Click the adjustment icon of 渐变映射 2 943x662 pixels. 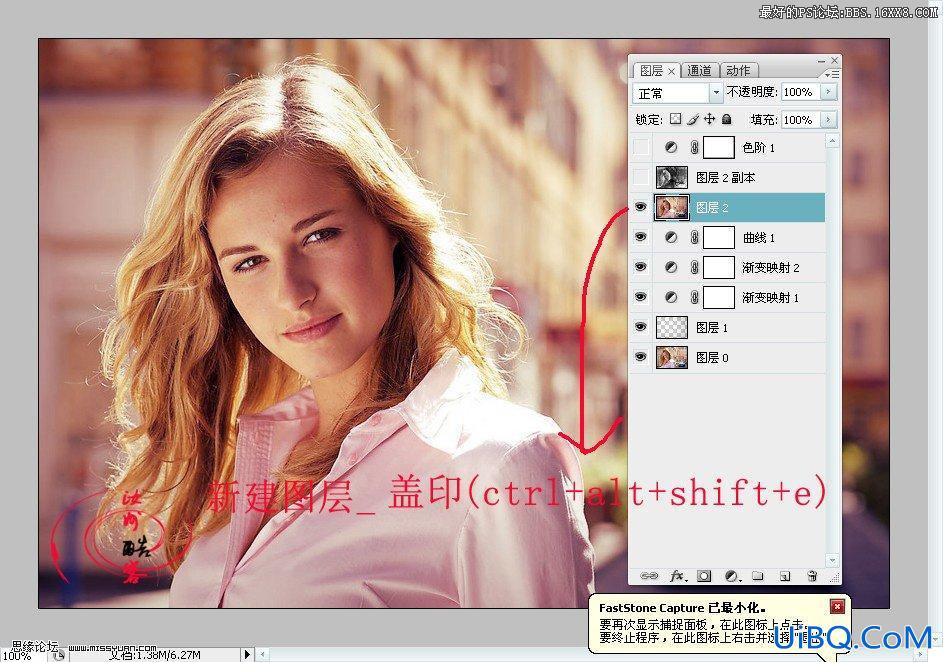[x=671, y=267]
